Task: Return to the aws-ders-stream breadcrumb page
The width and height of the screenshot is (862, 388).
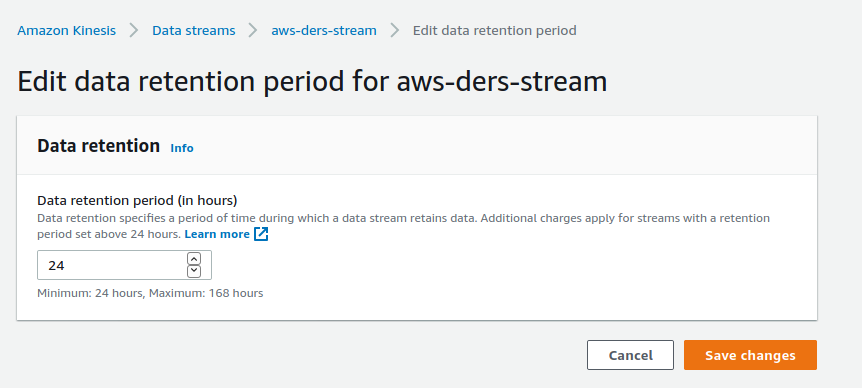Action: (x=324, y=30)
